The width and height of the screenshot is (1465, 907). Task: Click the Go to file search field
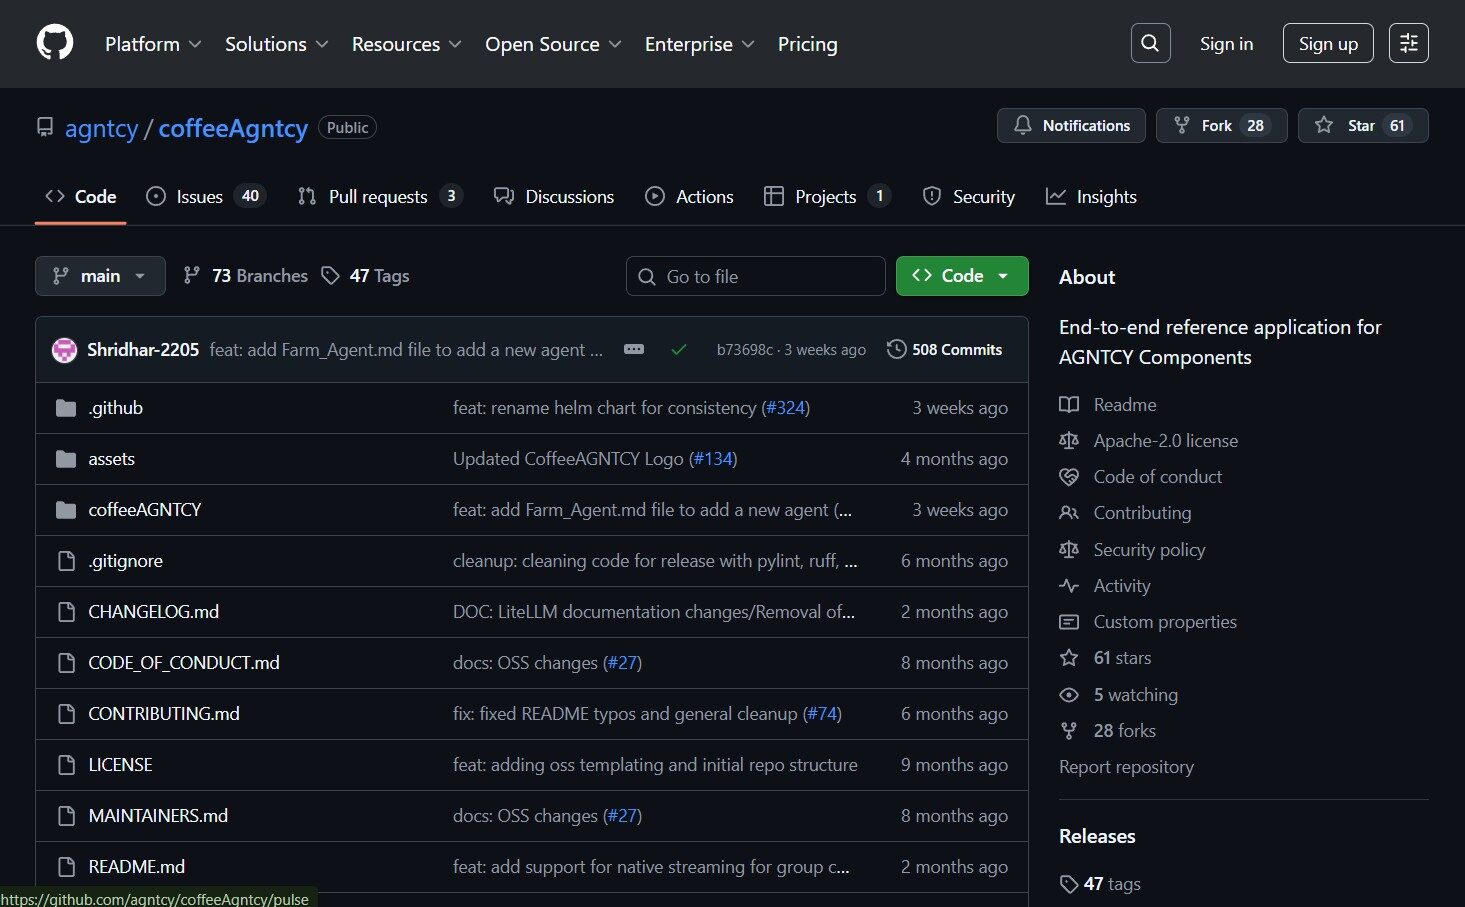[755, 277]
